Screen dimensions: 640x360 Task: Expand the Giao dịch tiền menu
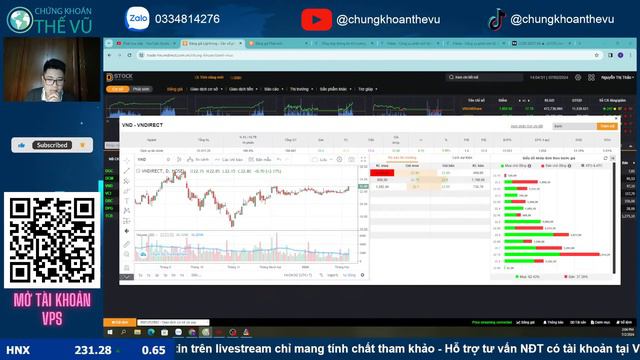[x=243, y=89]
